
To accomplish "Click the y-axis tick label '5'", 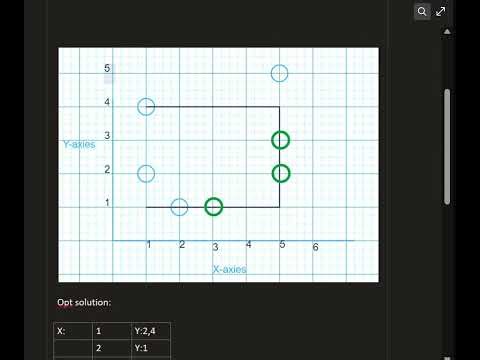I will coord(107,68).
